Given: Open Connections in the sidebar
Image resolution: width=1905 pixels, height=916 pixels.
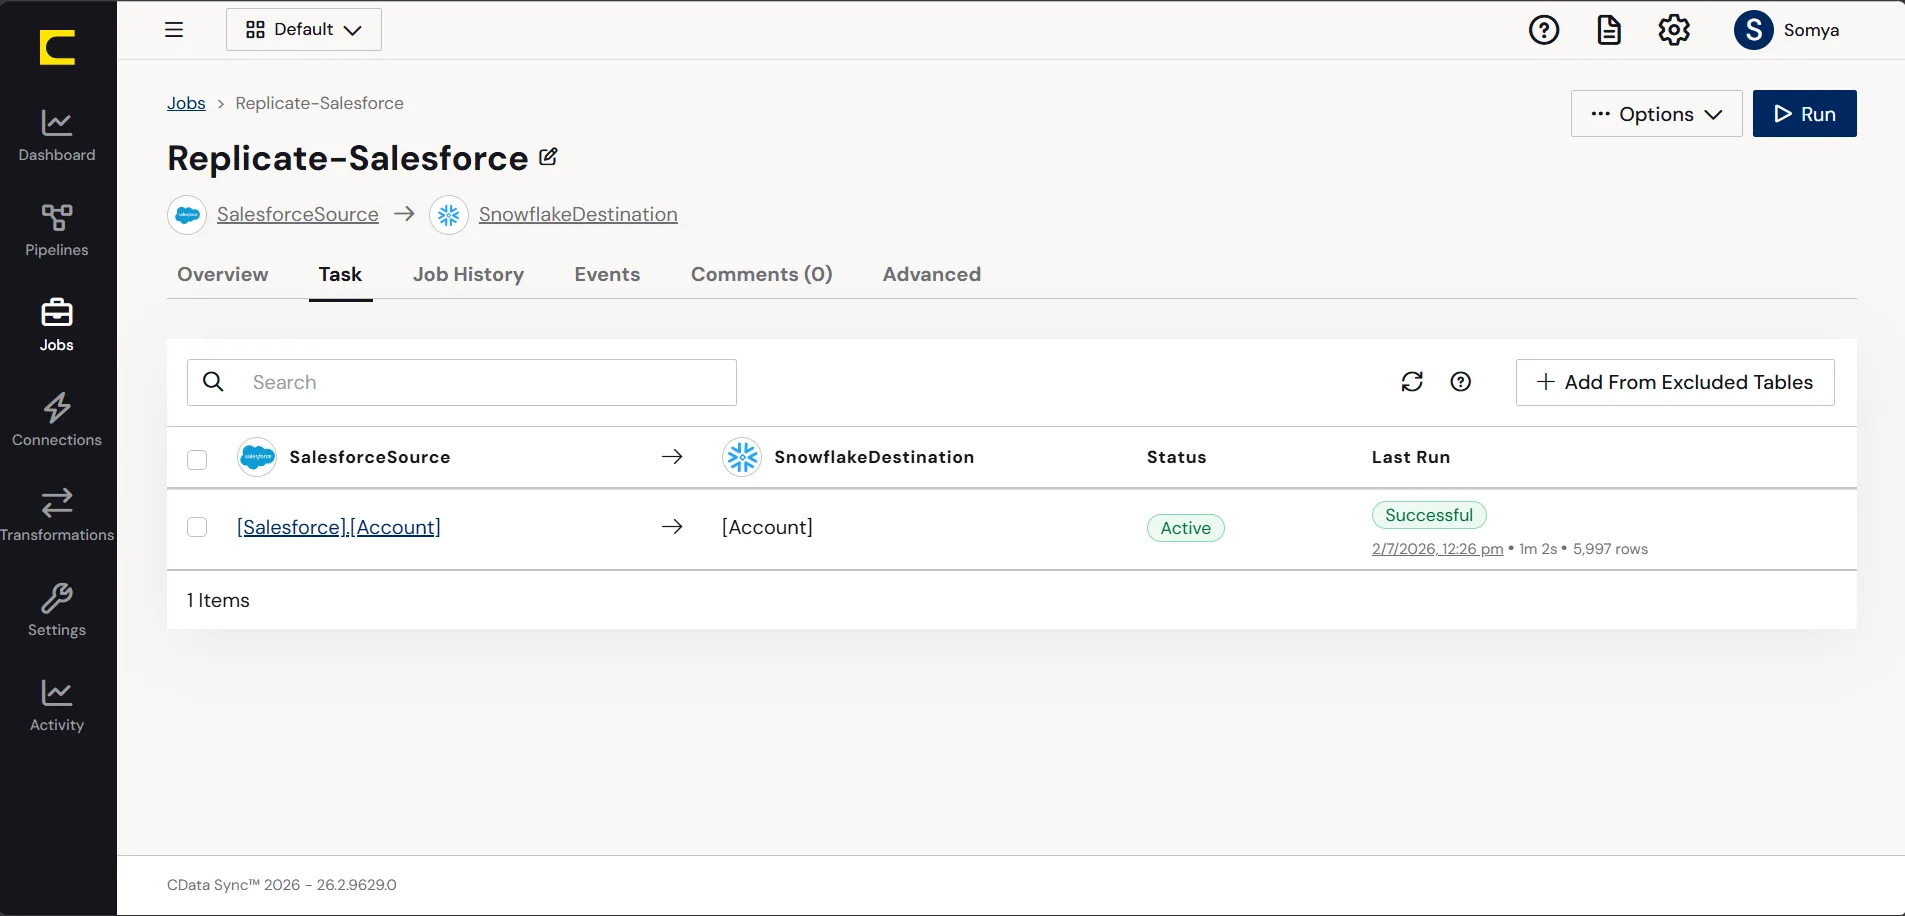Looking at the screenshot, I should [x=57, y=421].
